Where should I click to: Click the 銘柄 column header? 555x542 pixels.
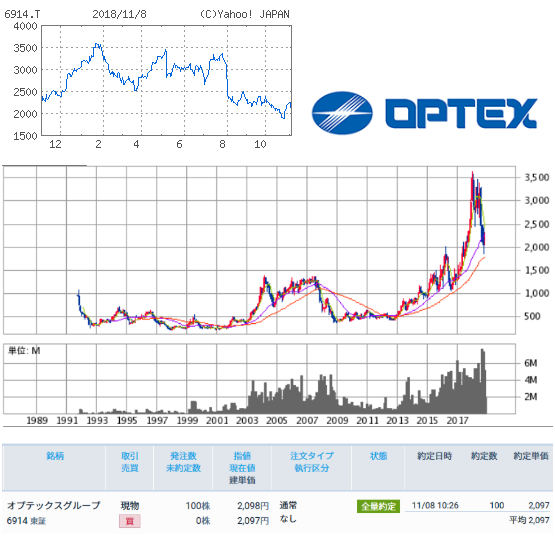[55, 456]
